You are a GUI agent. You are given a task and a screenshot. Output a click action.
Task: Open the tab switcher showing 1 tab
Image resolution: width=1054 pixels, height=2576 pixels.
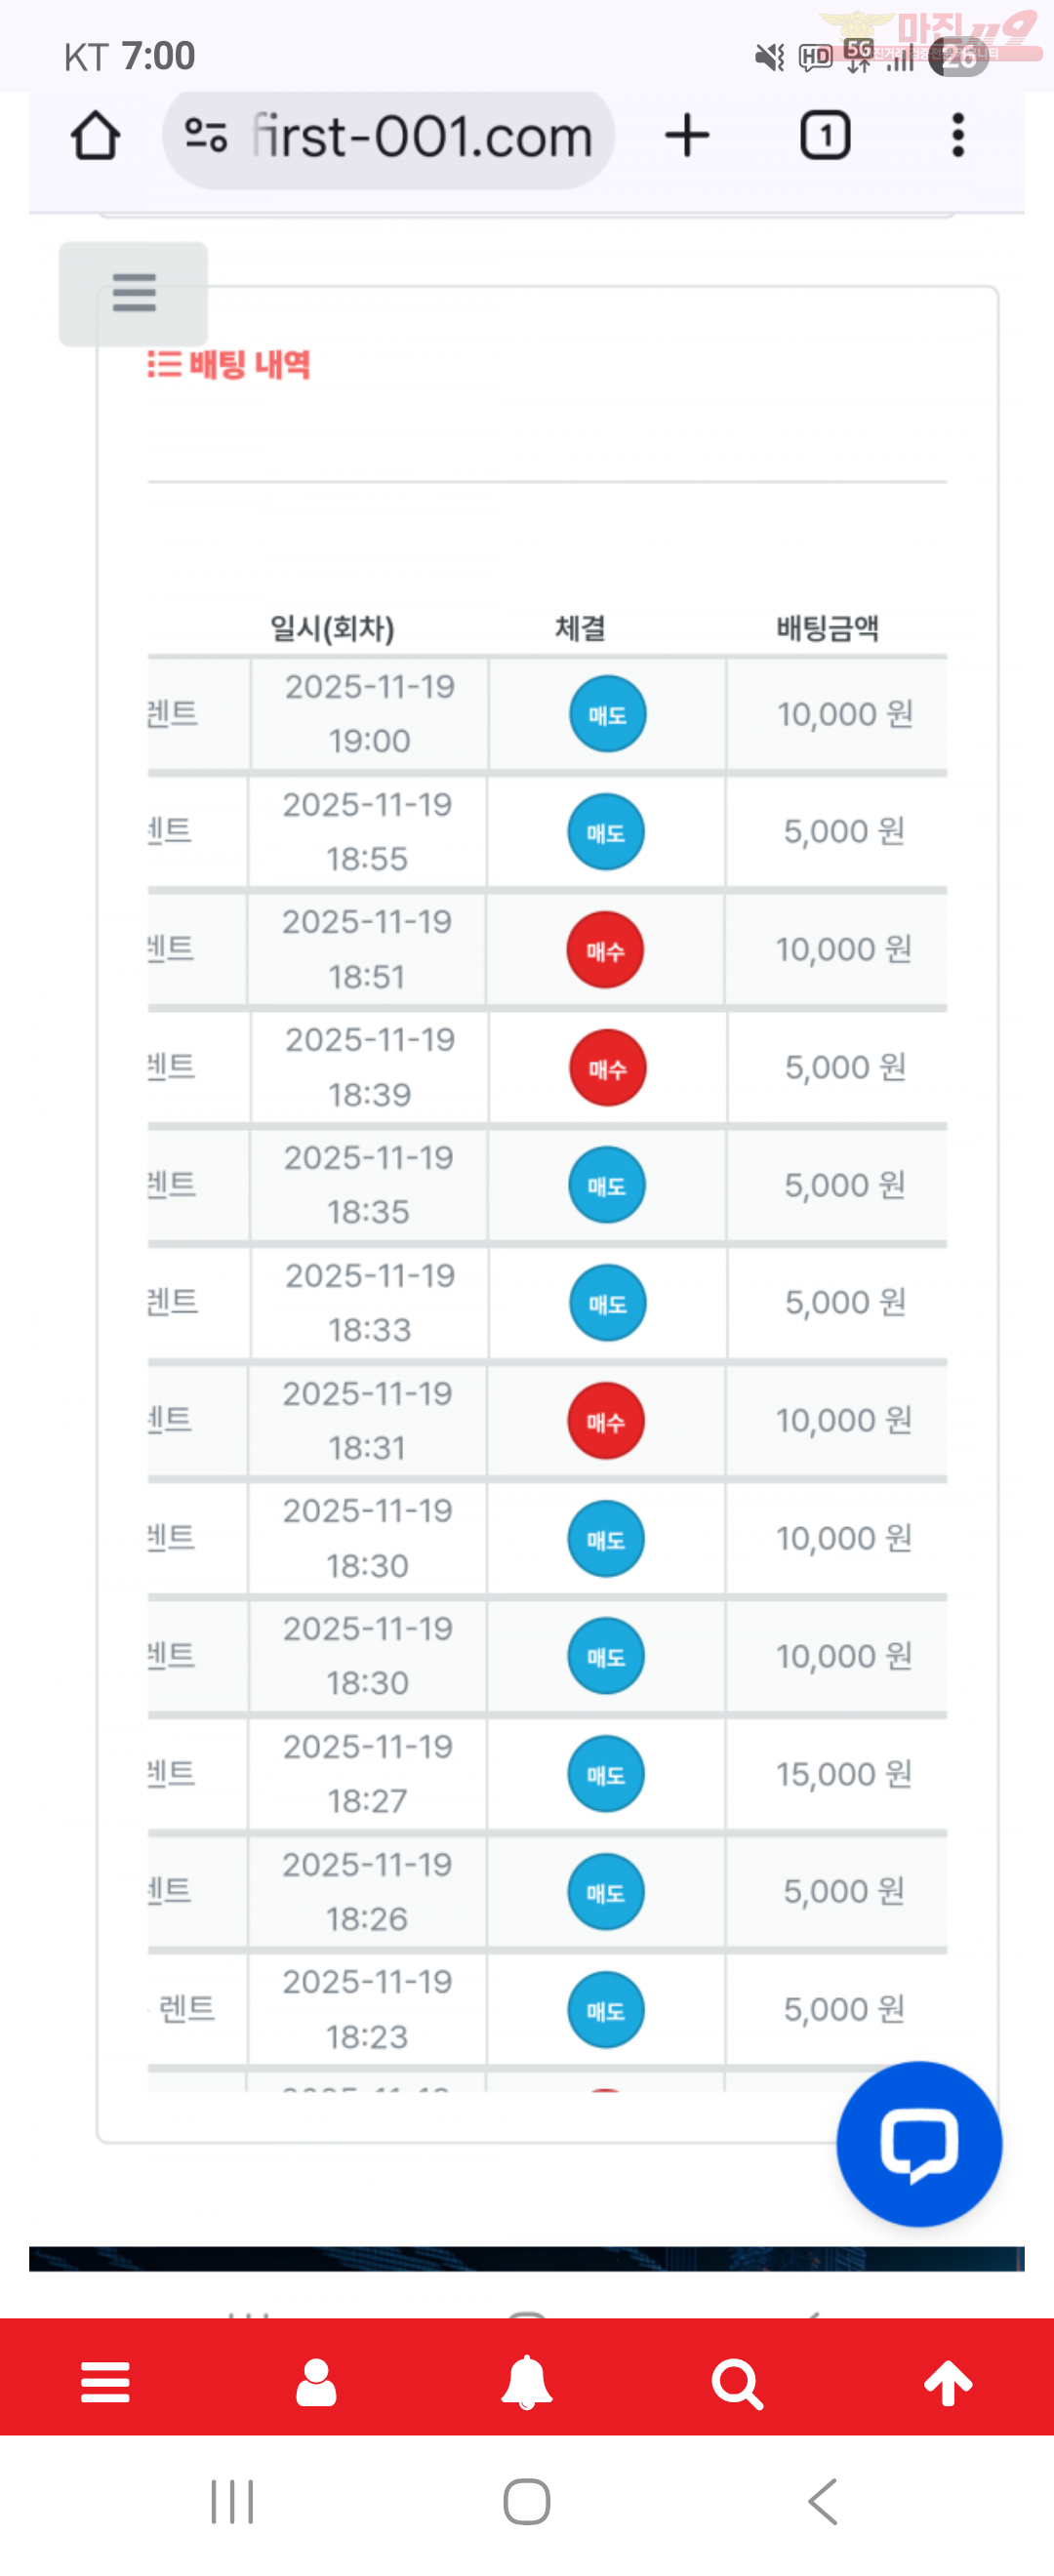pos(825,136)
